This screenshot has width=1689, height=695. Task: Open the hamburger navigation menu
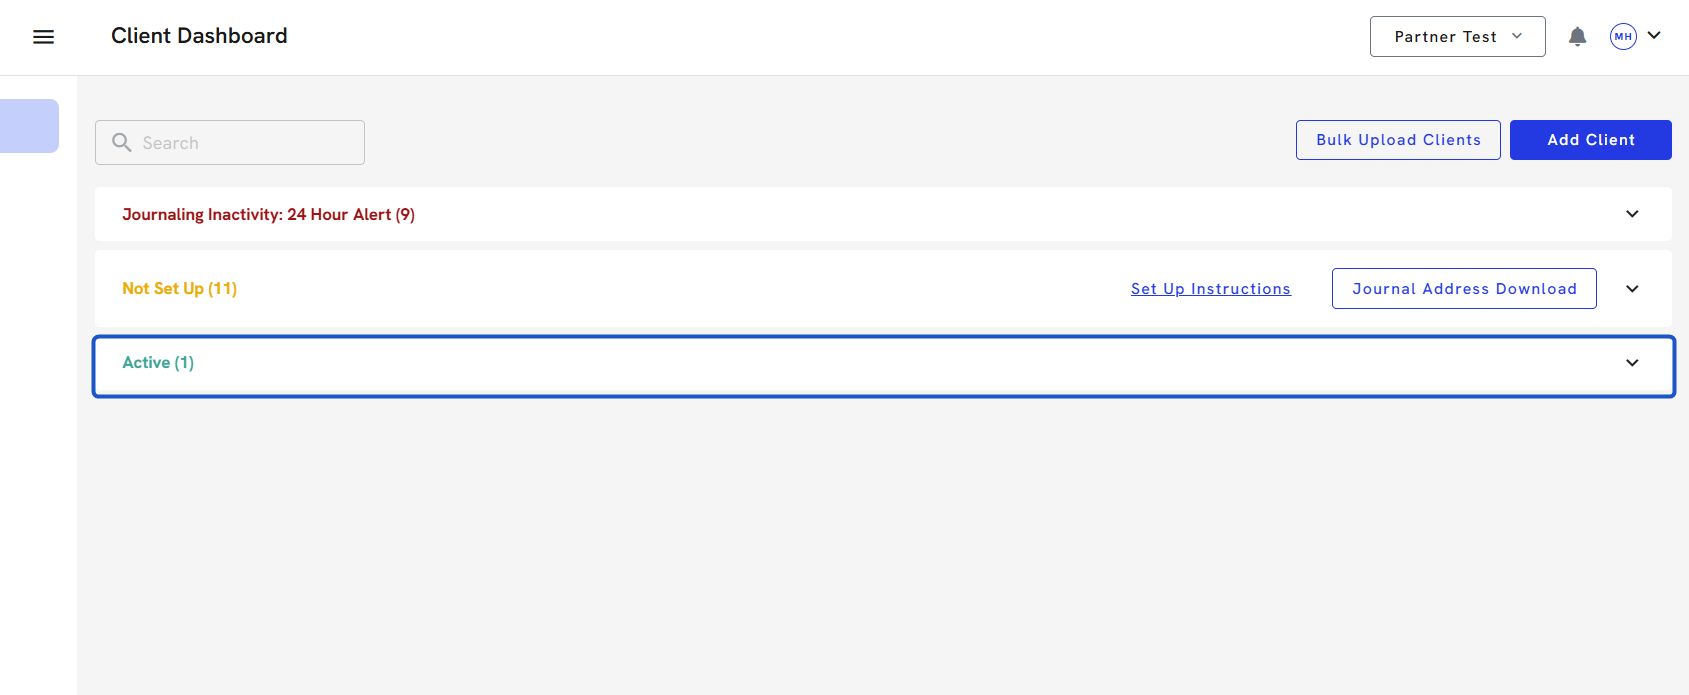coord(43,37)
